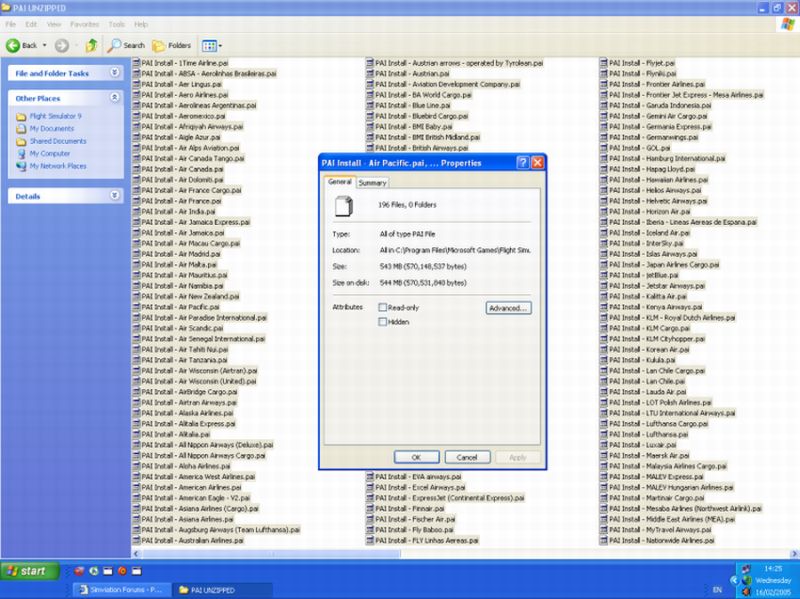Click the Back arrow toolbar icon

pos(14,45)
